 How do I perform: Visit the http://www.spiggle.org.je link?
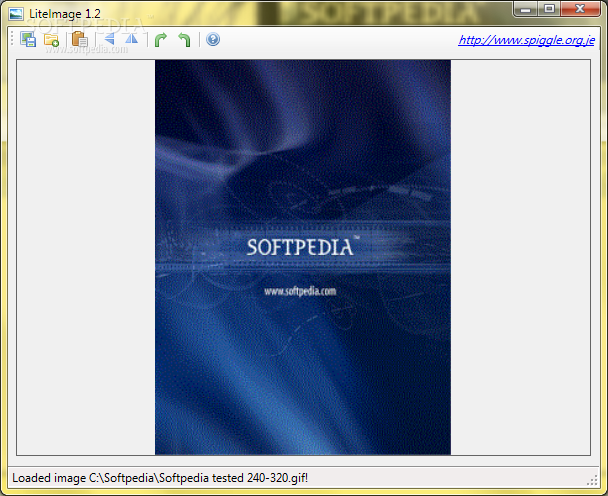(527, 40)
